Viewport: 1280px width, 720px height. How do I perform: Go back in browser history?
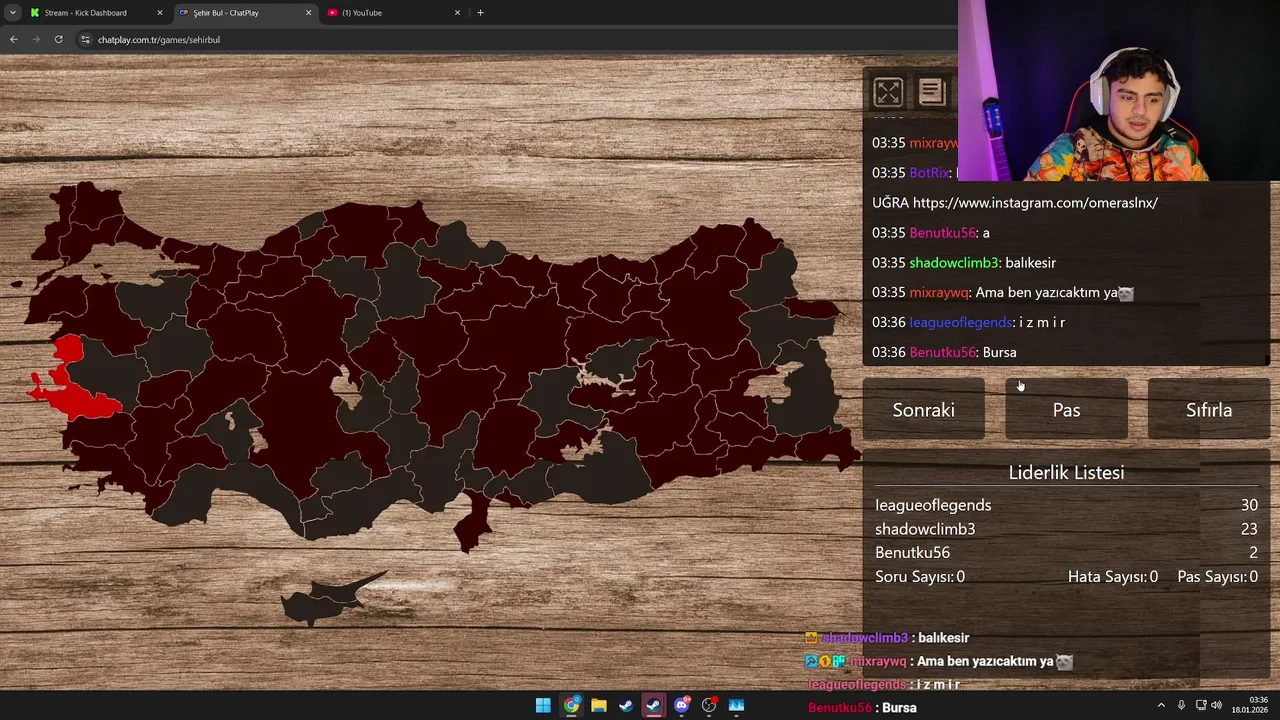click(13, 39)
